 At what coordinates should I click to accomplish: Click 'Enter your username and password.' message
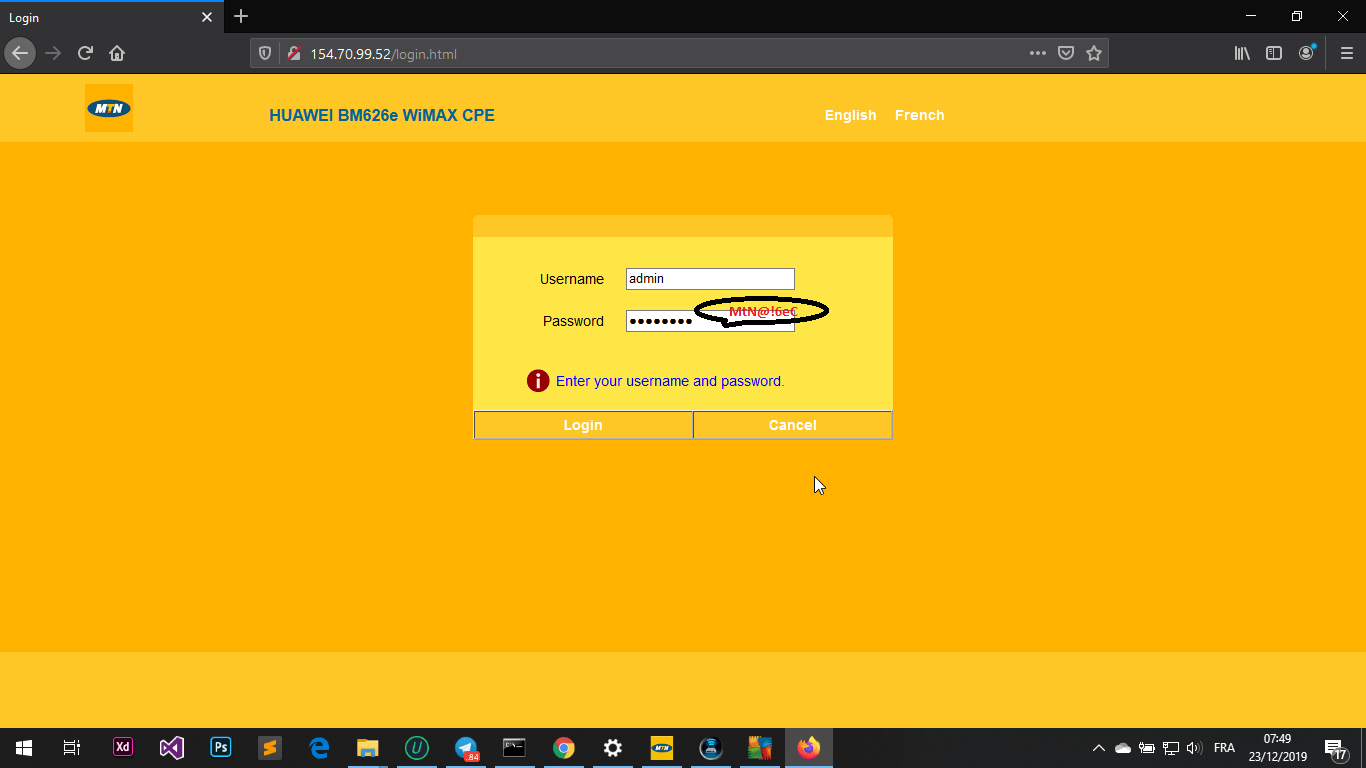(x=670, y=381)
